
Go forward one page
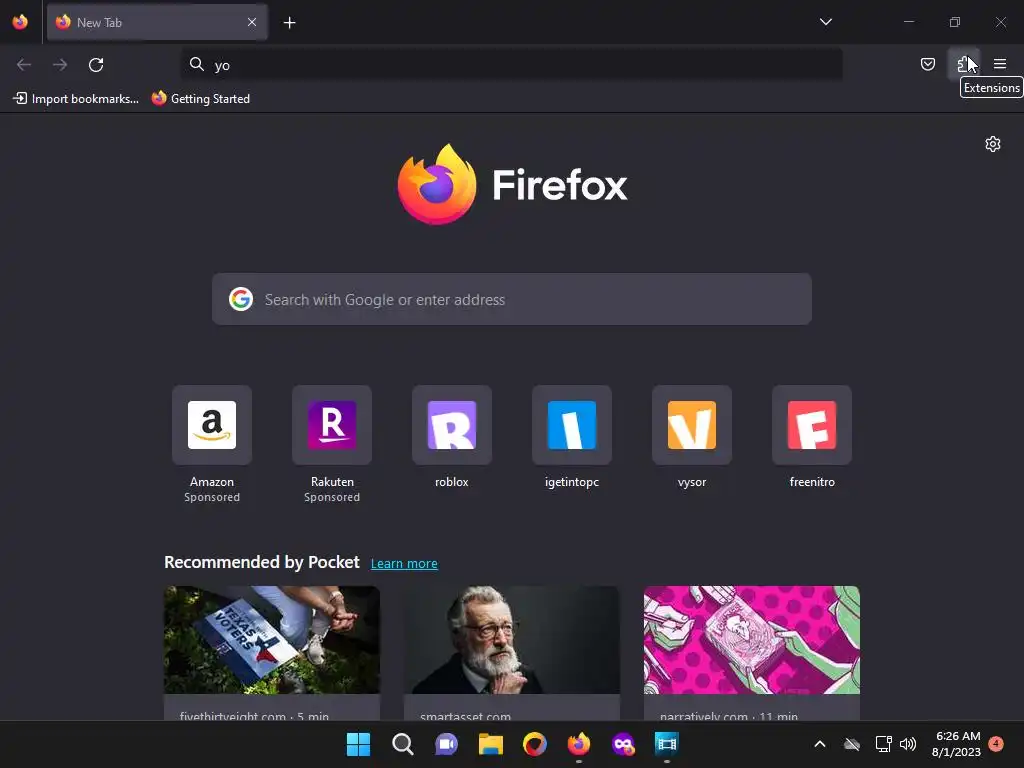(x=60, y=65)
